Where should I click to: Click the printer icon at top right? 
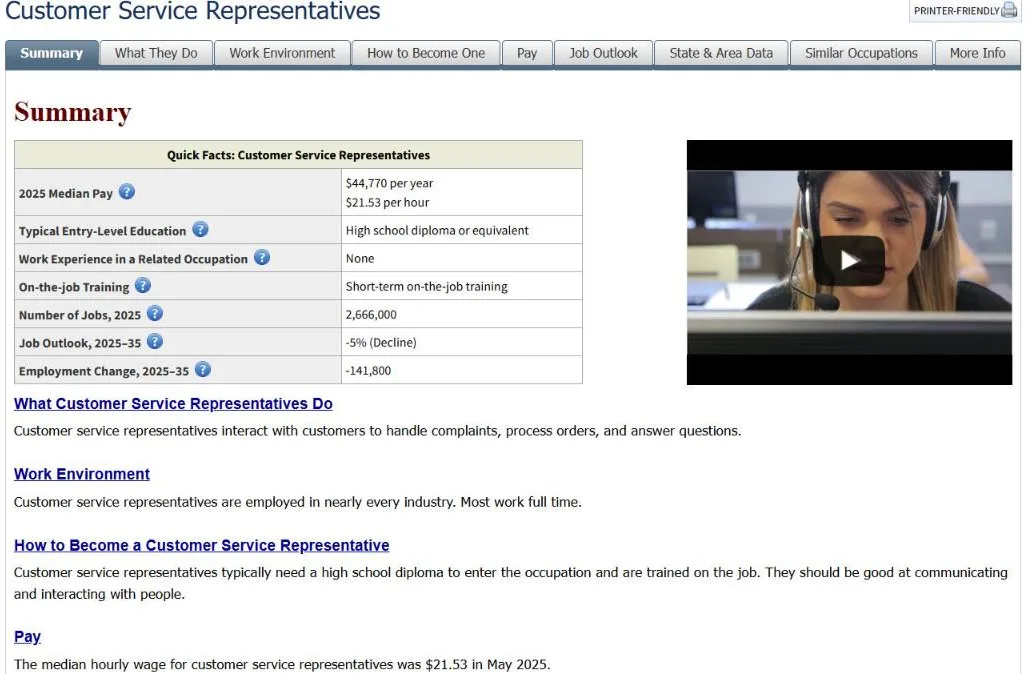(x=1009, y=10)
